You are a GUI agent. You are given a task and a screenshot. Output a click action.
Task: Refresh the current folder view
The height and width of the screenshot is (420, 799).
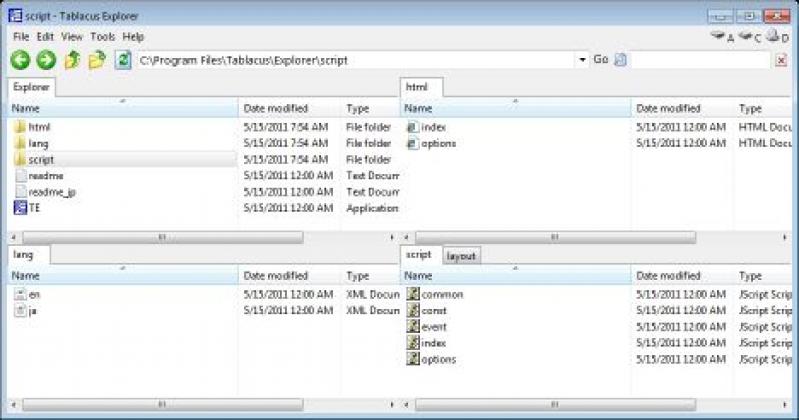click(123, 60)
